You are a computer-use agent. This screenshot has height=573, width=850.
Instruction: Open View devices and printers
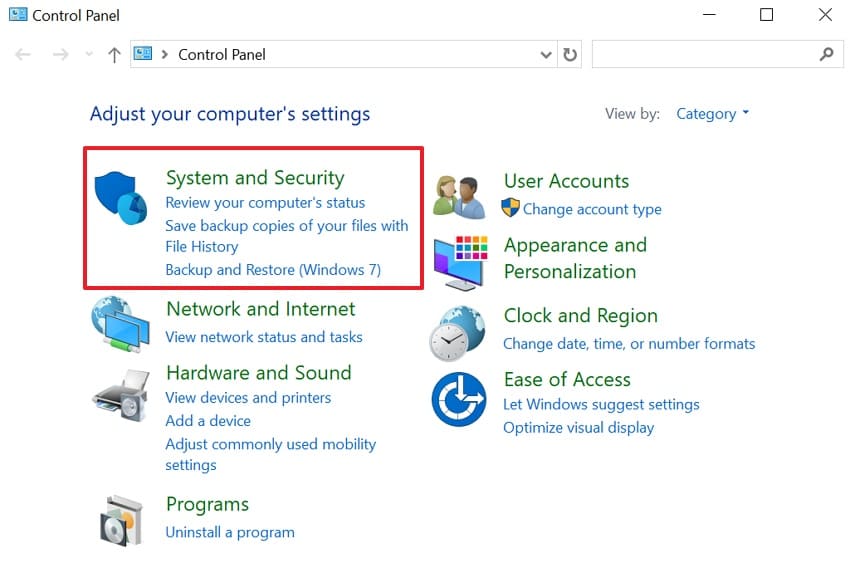pyautogui.click(x=247, y=397)
